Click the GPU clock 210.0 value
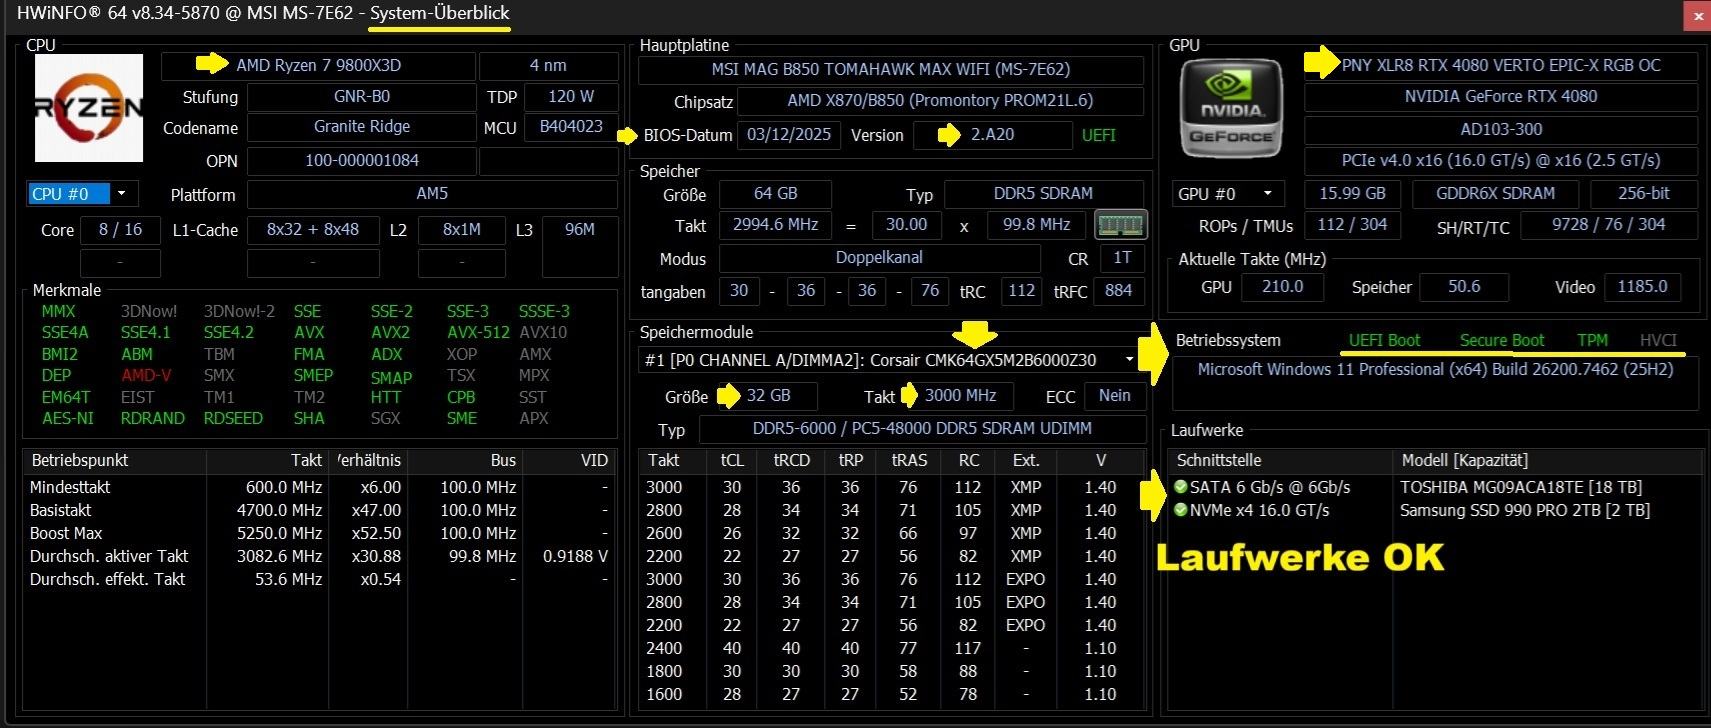This screenshot has width=1711, height=728. (x=1282, y=287)
